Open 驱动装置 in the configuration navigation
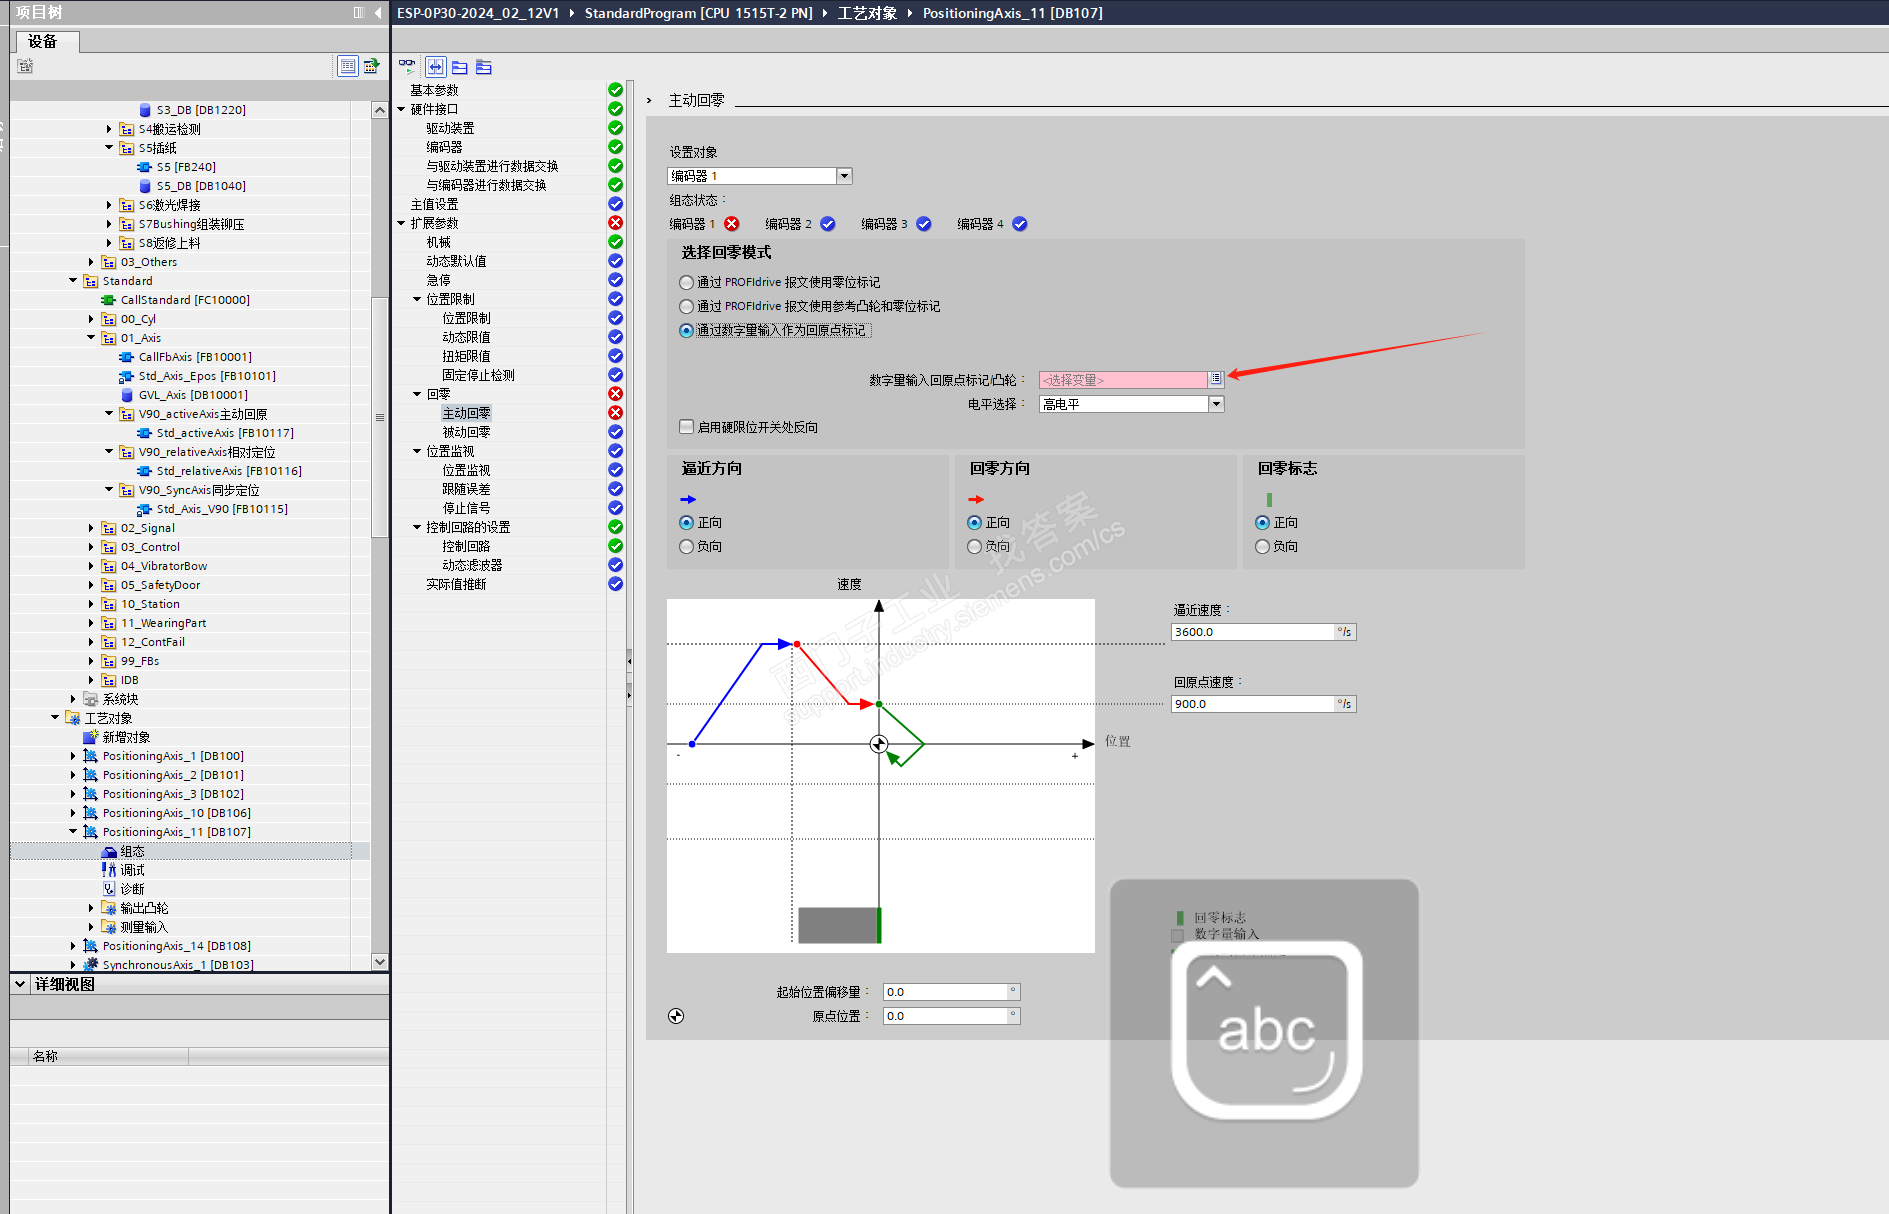Screen dimensions: 1889x1214 [450, 128]
